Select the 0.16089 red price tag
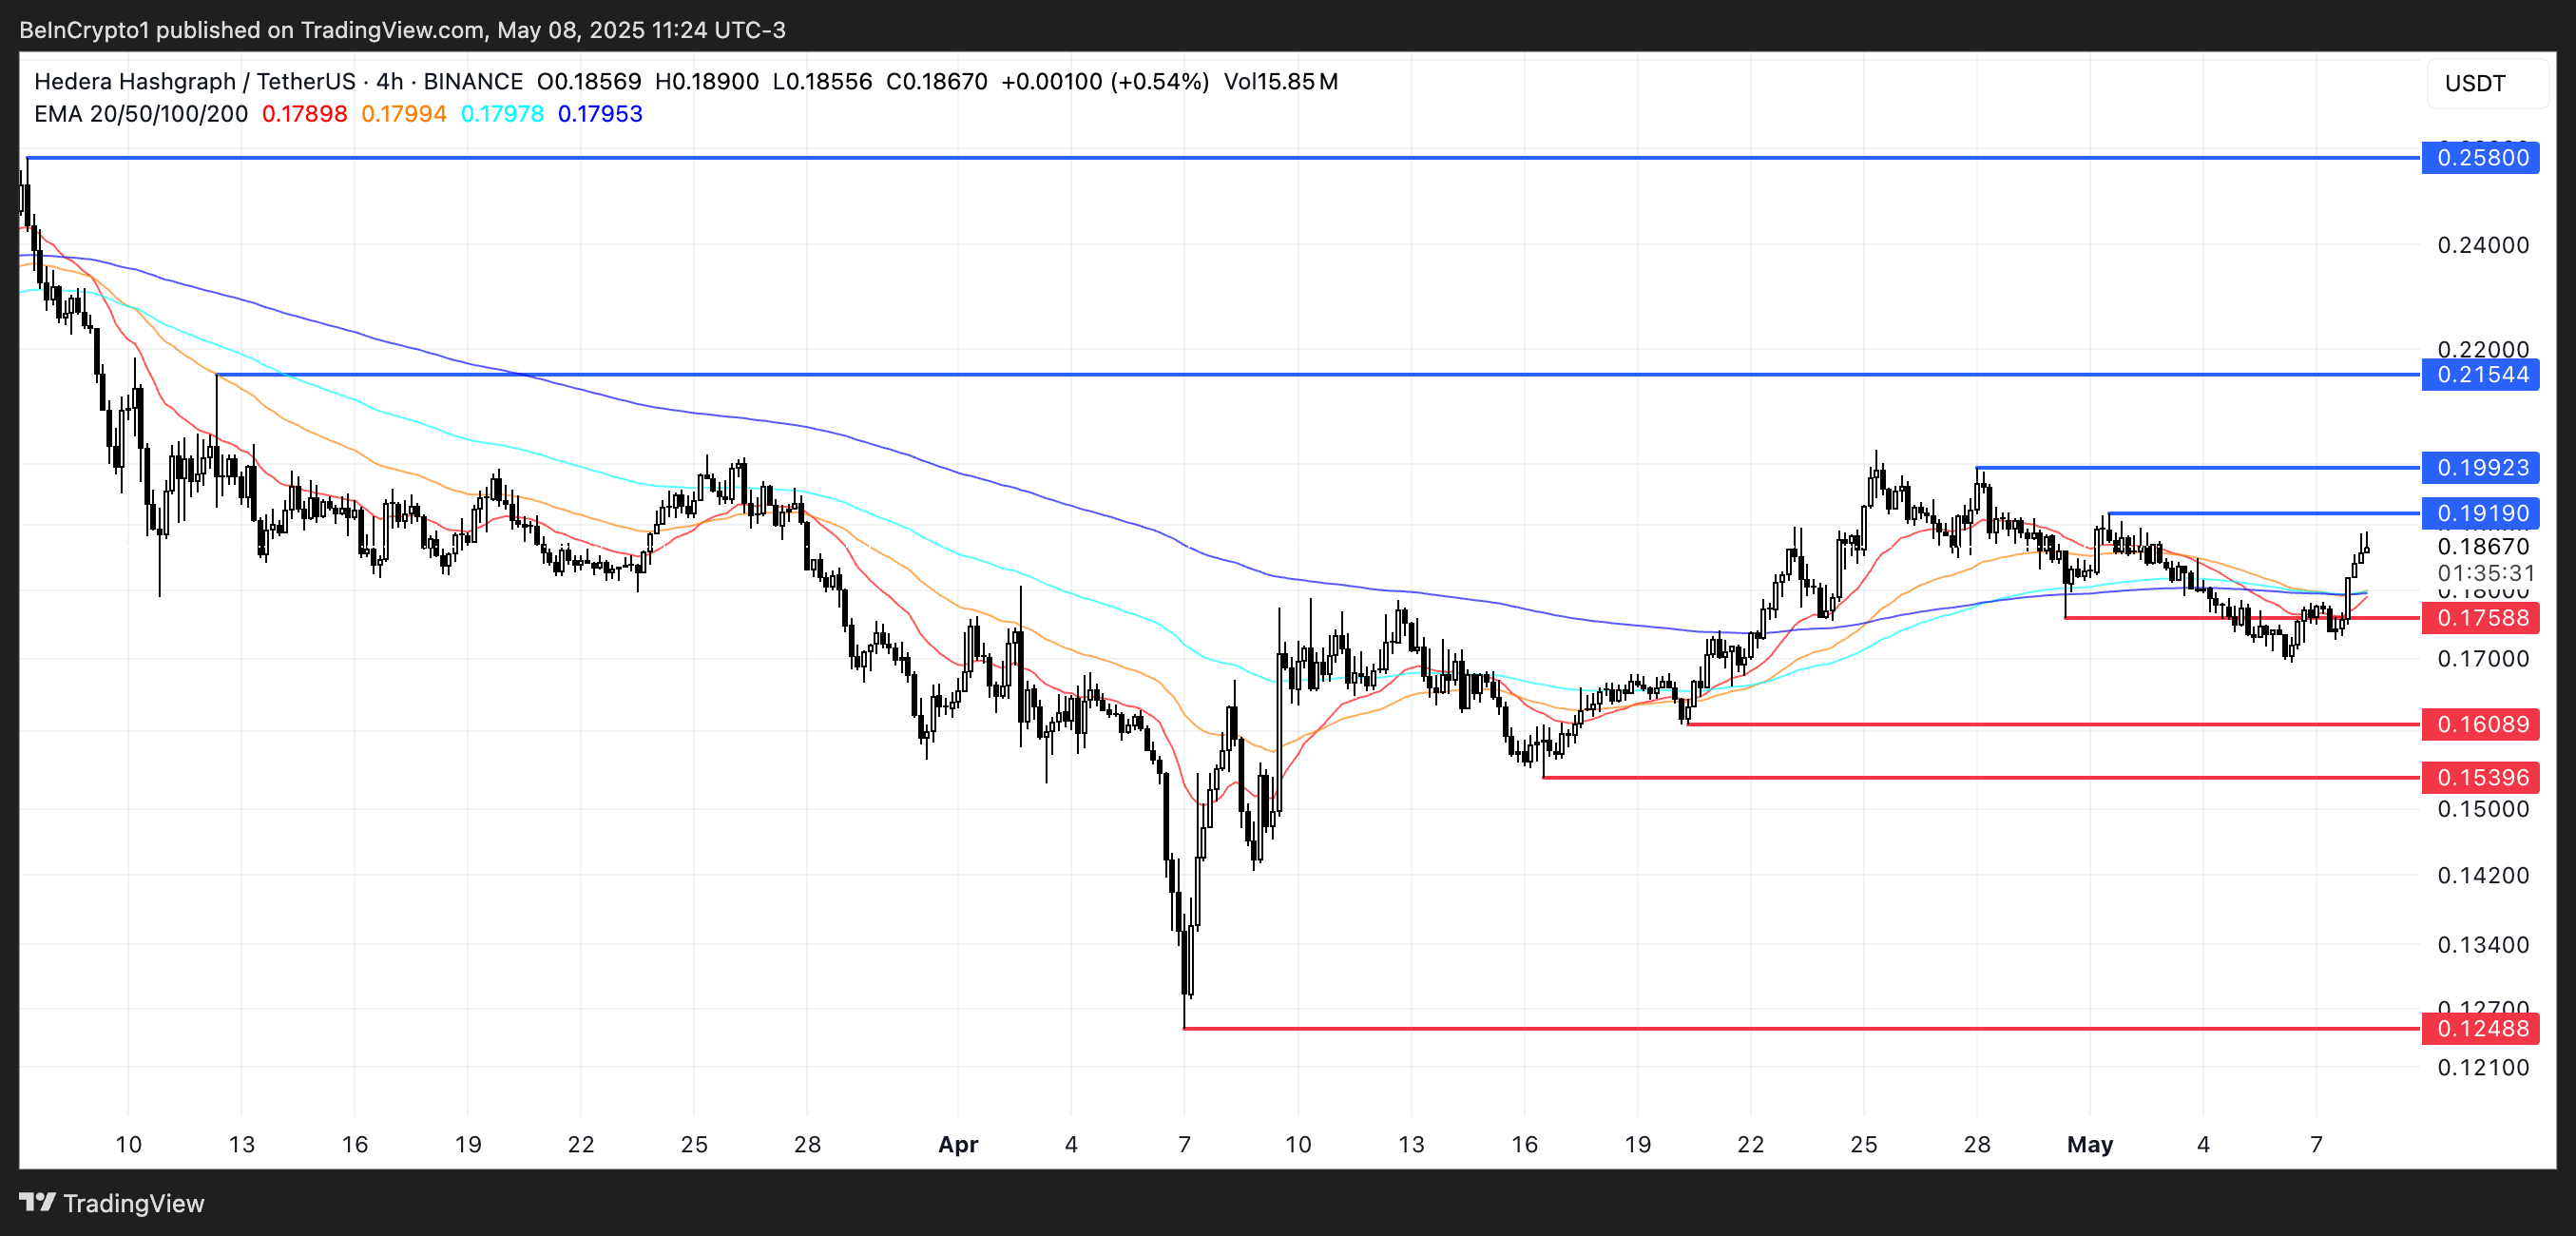Screen dimensions: 2576x1236 pyautogui.click(x=2480, y=724)
